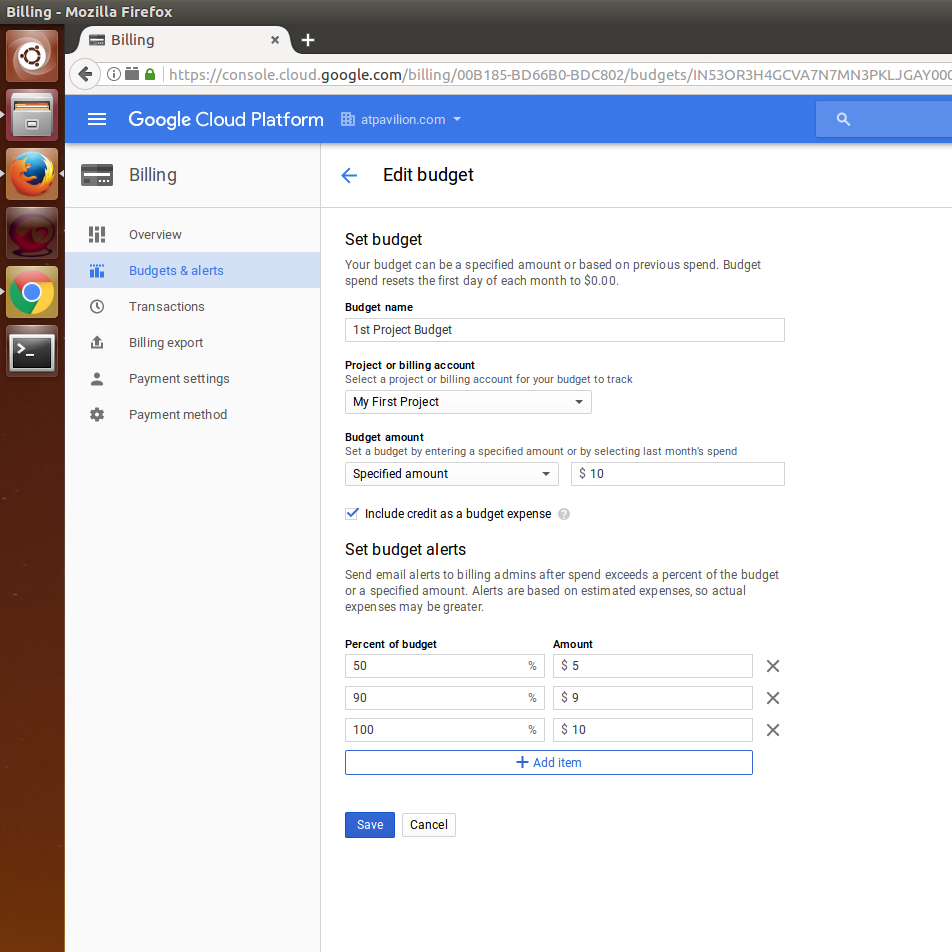Select Budgets & alerts in the sidebar
The image size is (952, 952).
point(192,271)
